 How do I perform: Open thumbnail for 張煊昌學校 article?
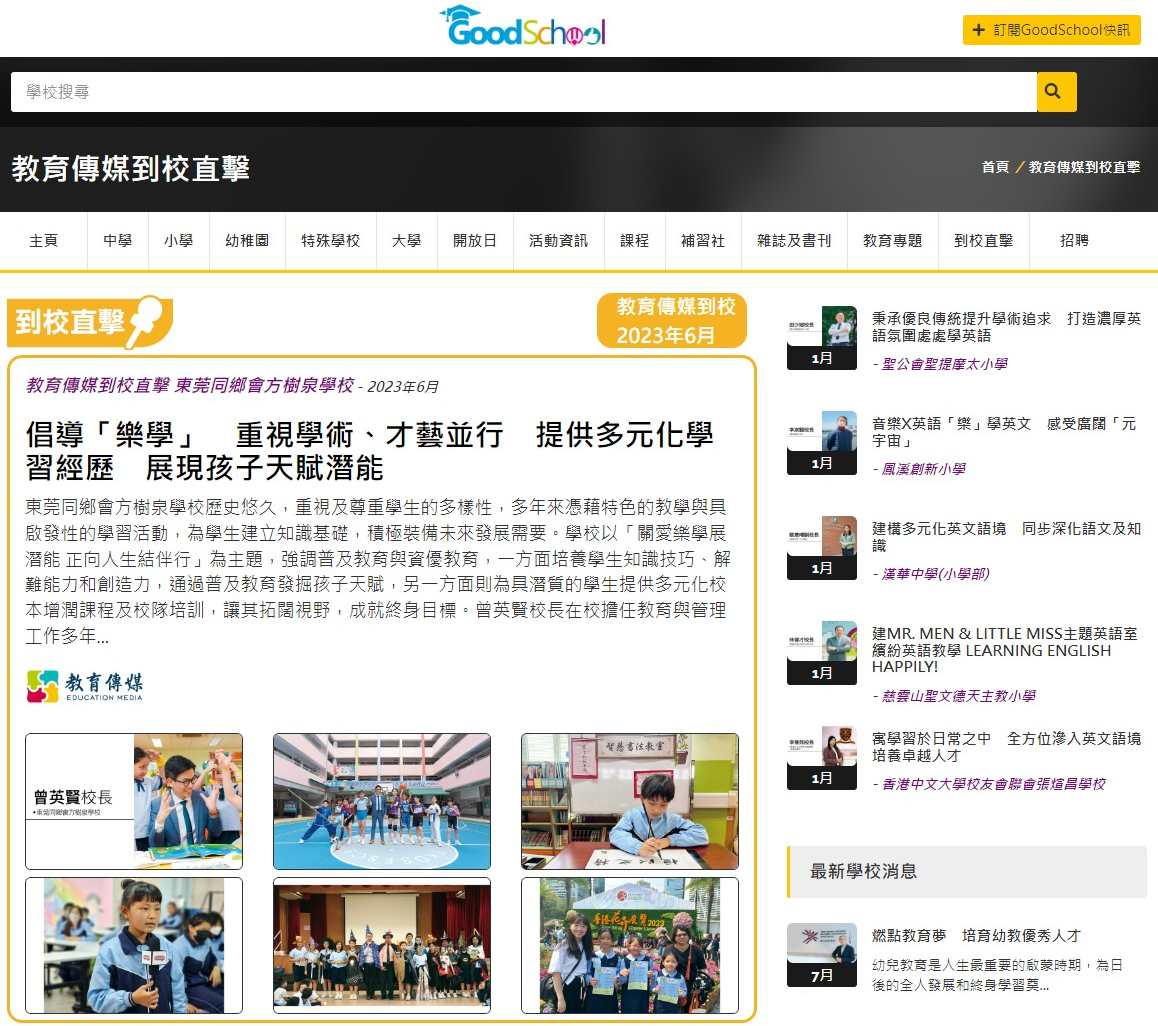coord(822,758)
